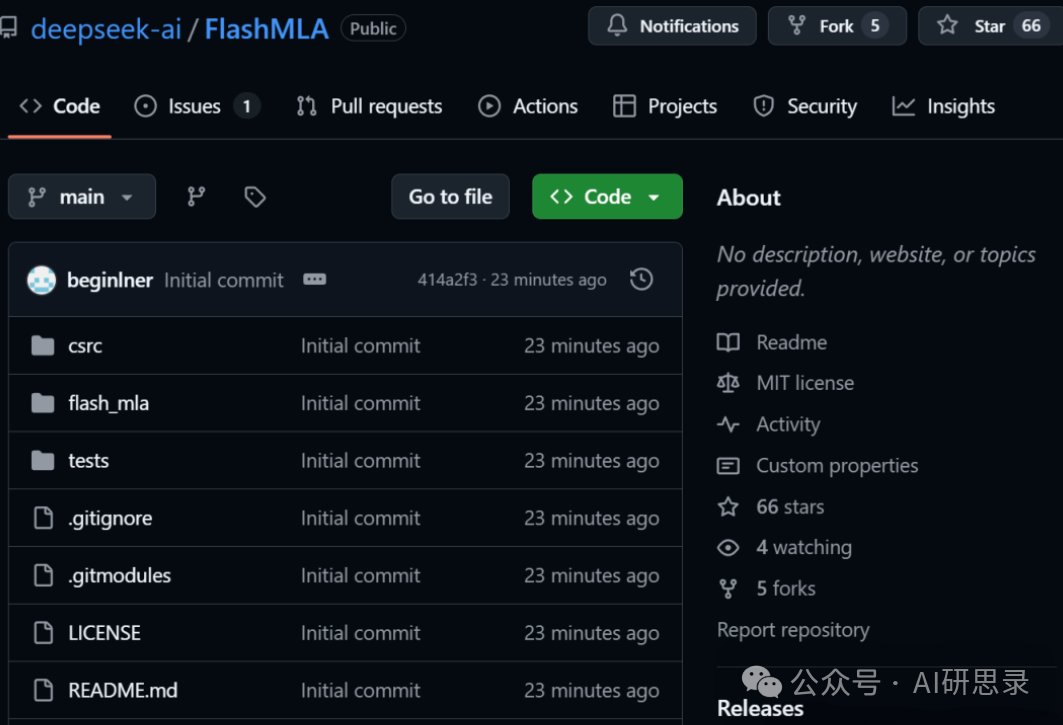The width and height of the screenshot is (1063, 725).
Task: Click the Go to file button
Action: [x=450, y=197]
